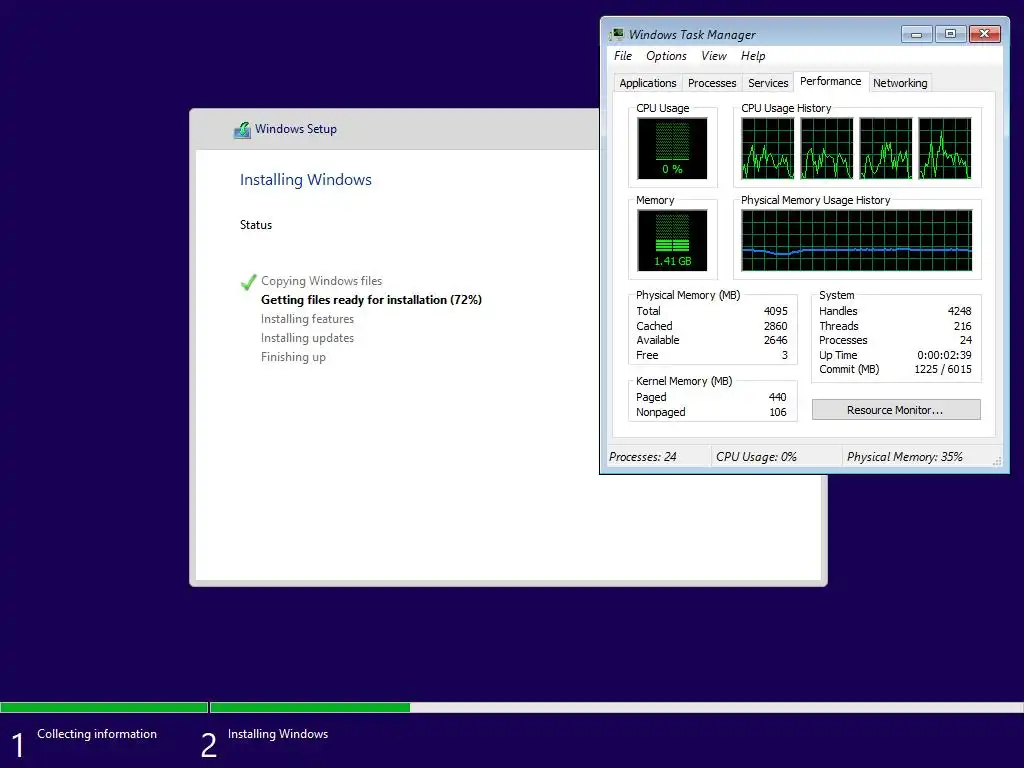Click the fourth CPU Usage History graph

click(945, 148)
